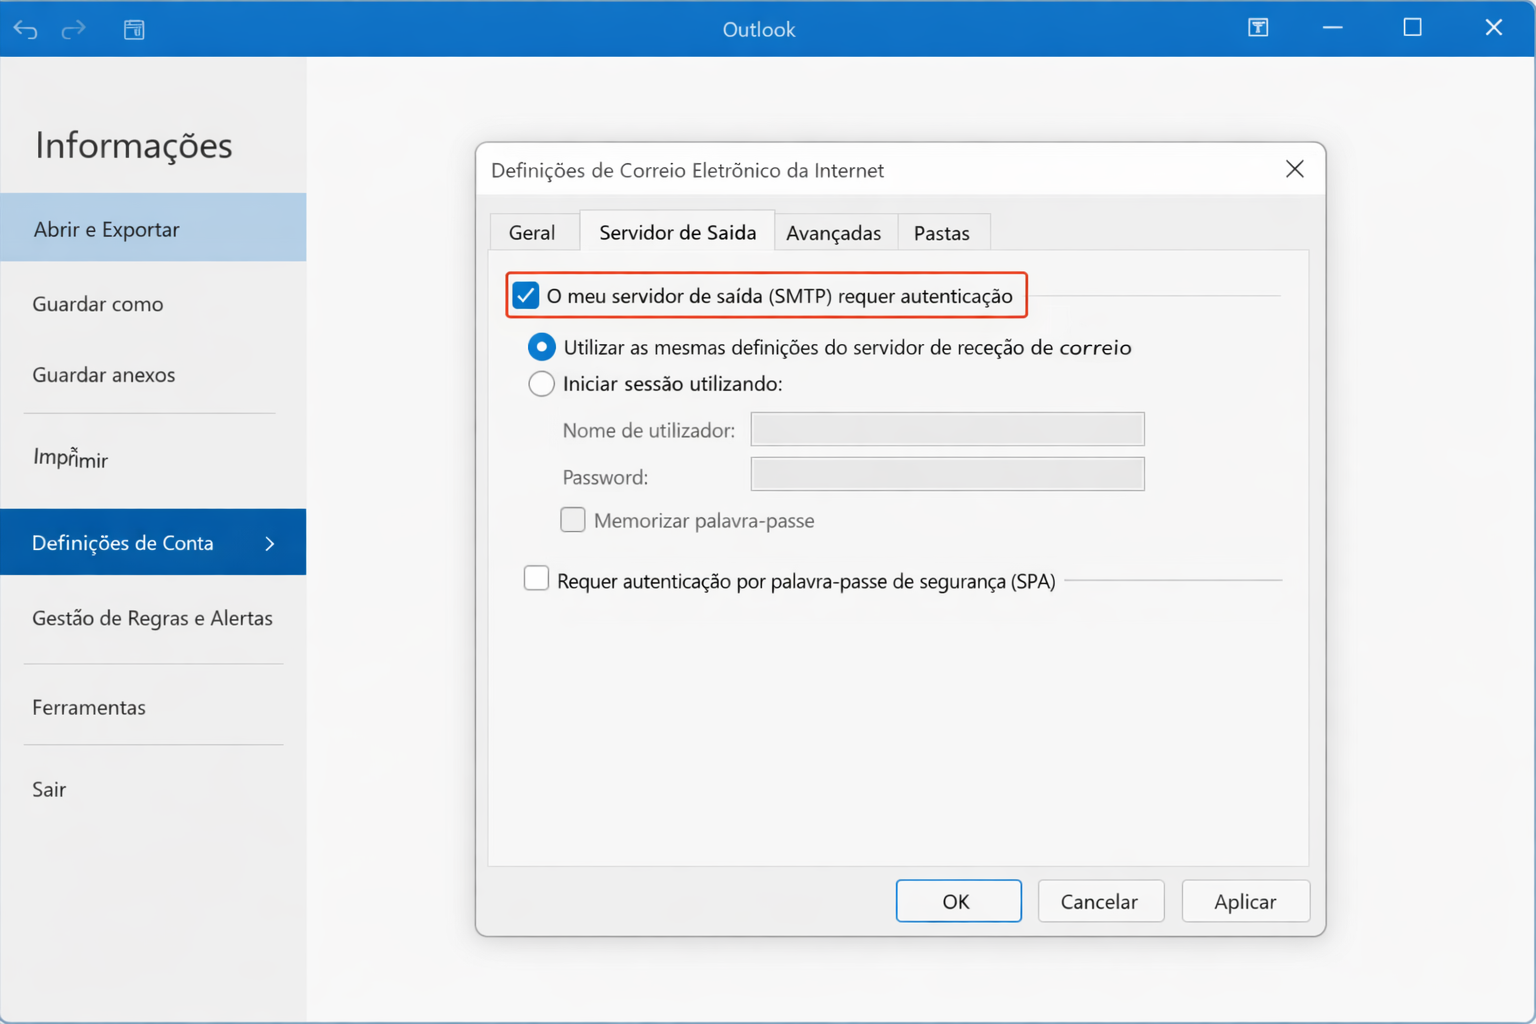
Task: Click the window icon beside the redo arrow
Action: point(134,30)
